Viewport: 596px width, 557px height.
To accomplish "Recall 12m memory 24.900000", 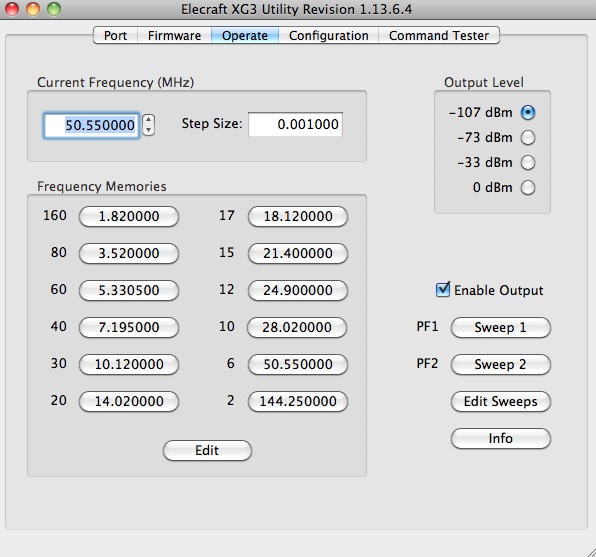I will (x=298, y=290).
